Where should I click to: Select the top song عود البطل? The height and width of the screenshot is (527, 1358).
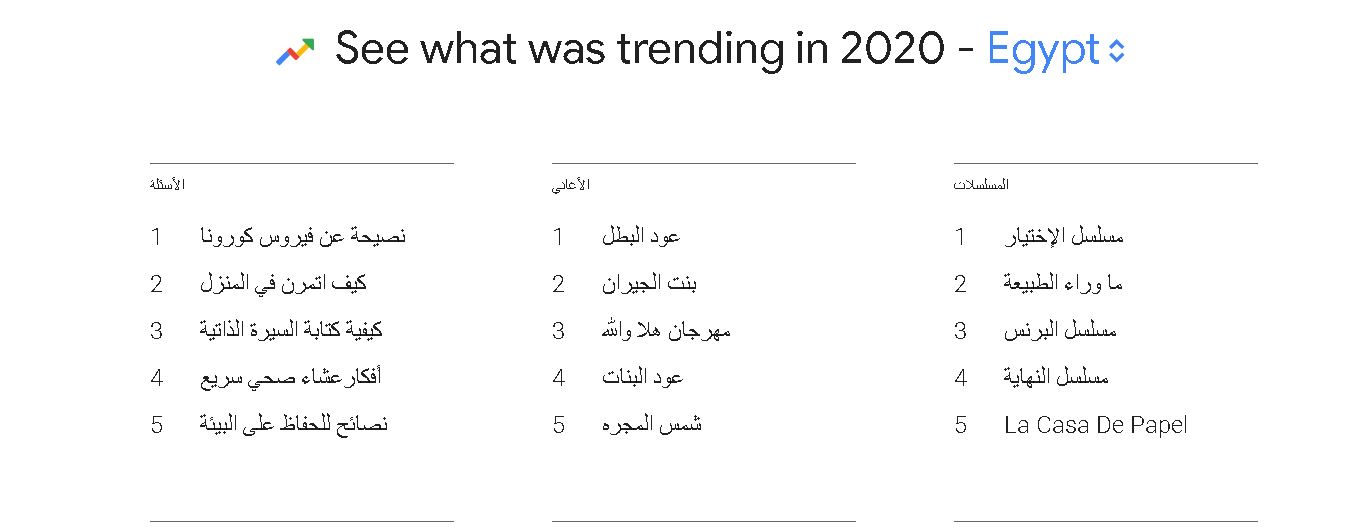tap(641, 237)
